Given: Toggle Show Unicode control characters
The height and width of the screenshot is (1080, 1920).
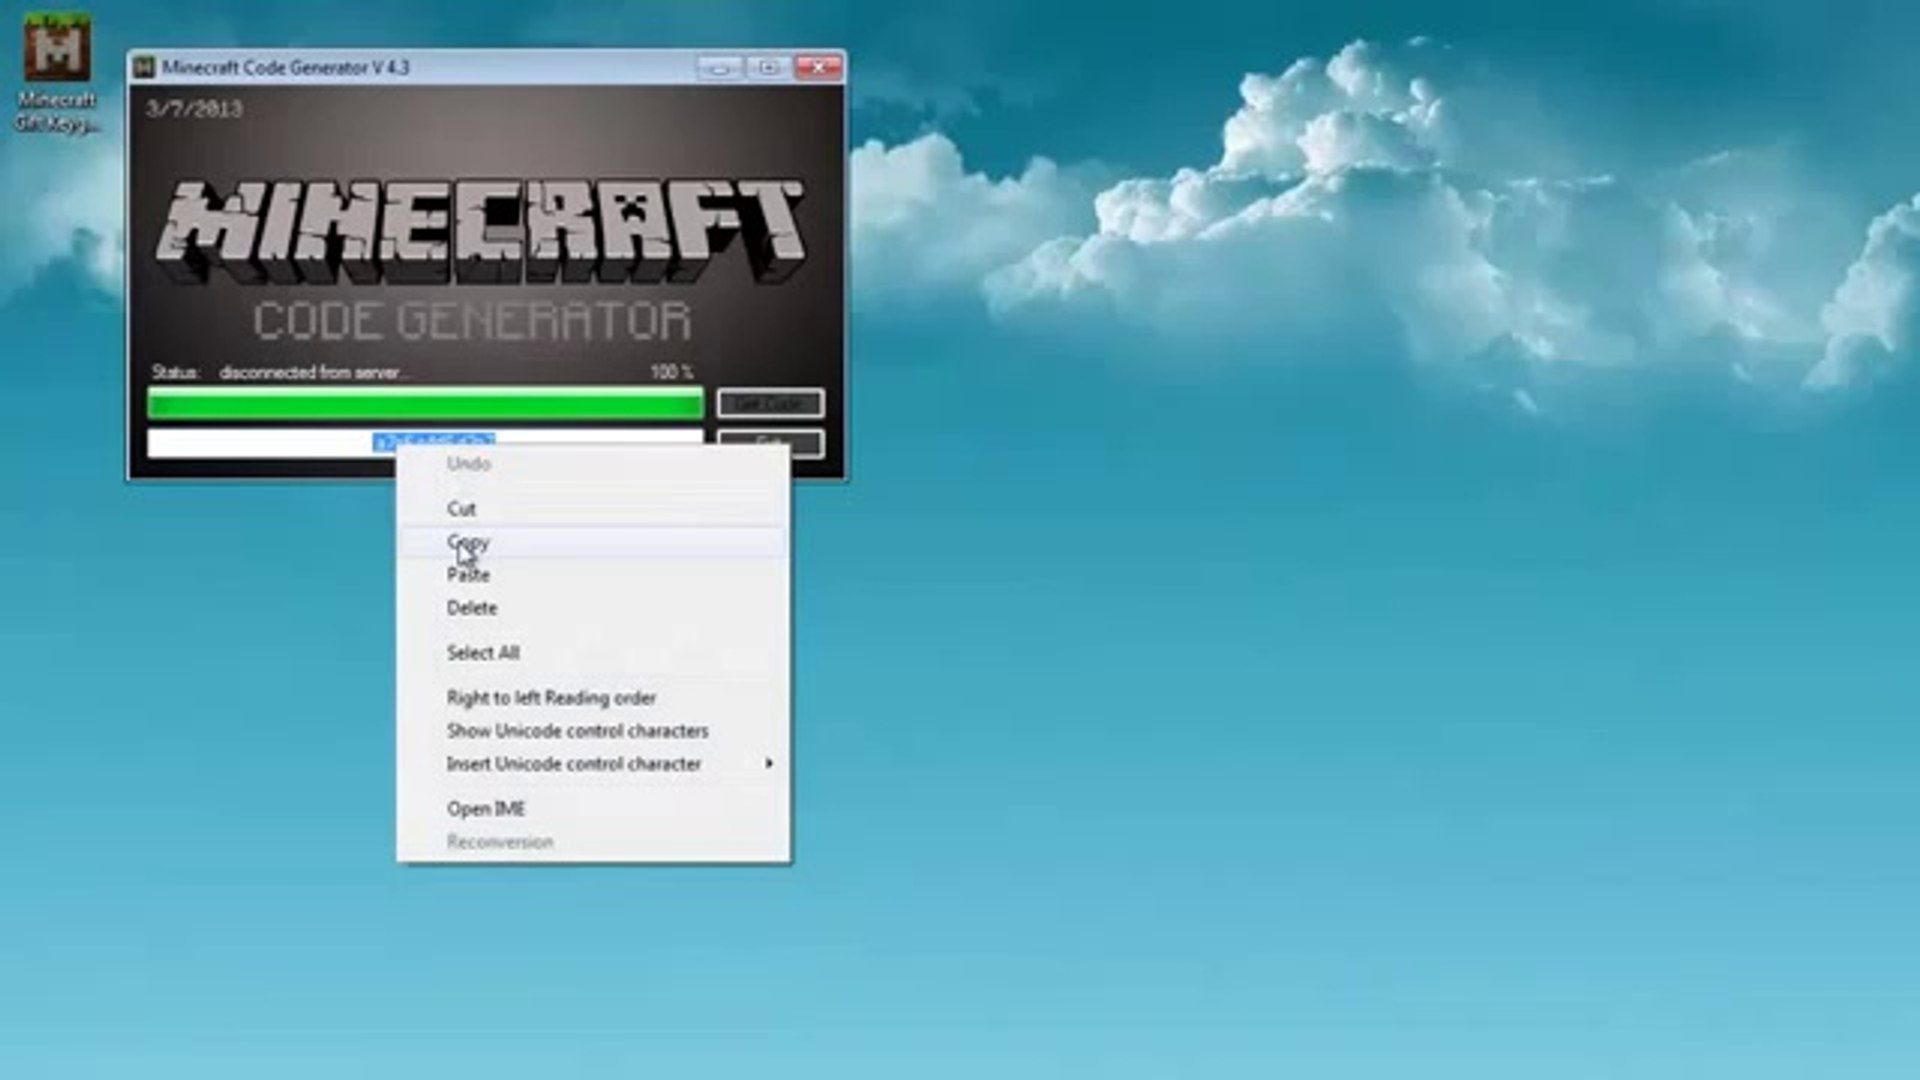Looking at the screenshot, I should 577,731.
